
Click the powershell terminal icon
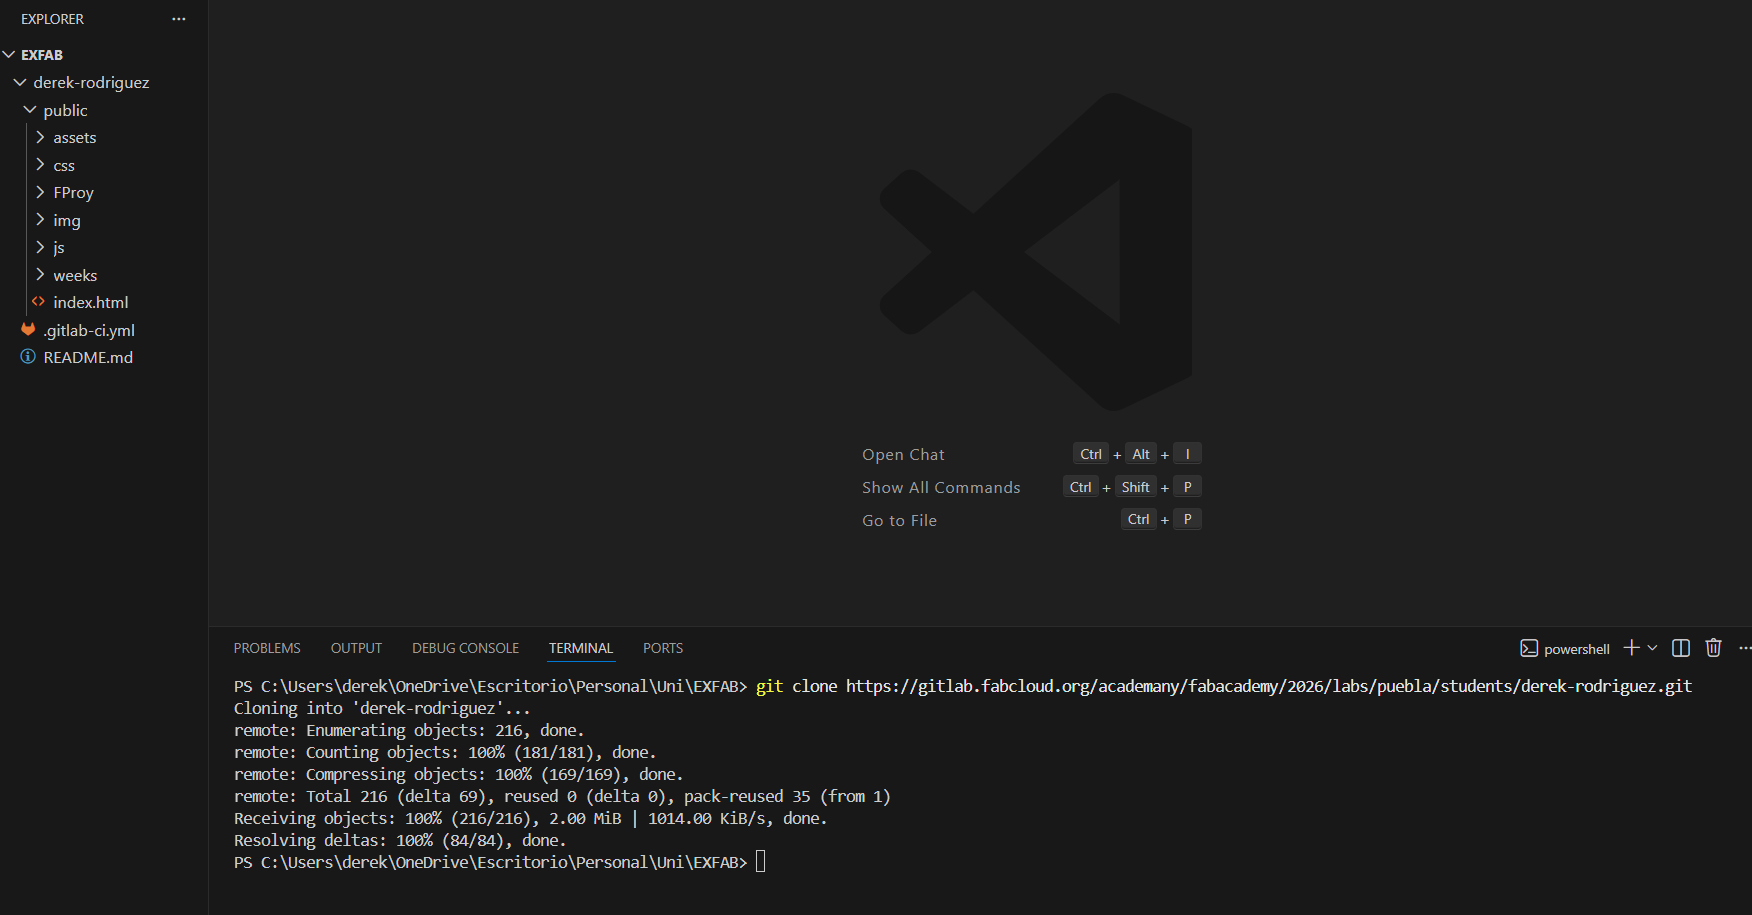pos(1529,648)
